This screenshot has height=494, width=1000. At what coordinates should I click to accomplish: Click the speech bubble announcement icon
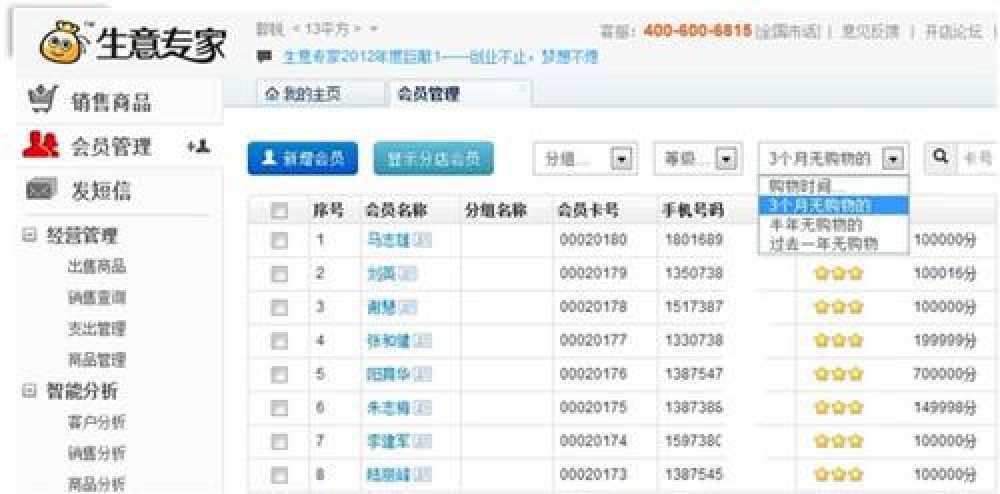click(x=262, y=58)
